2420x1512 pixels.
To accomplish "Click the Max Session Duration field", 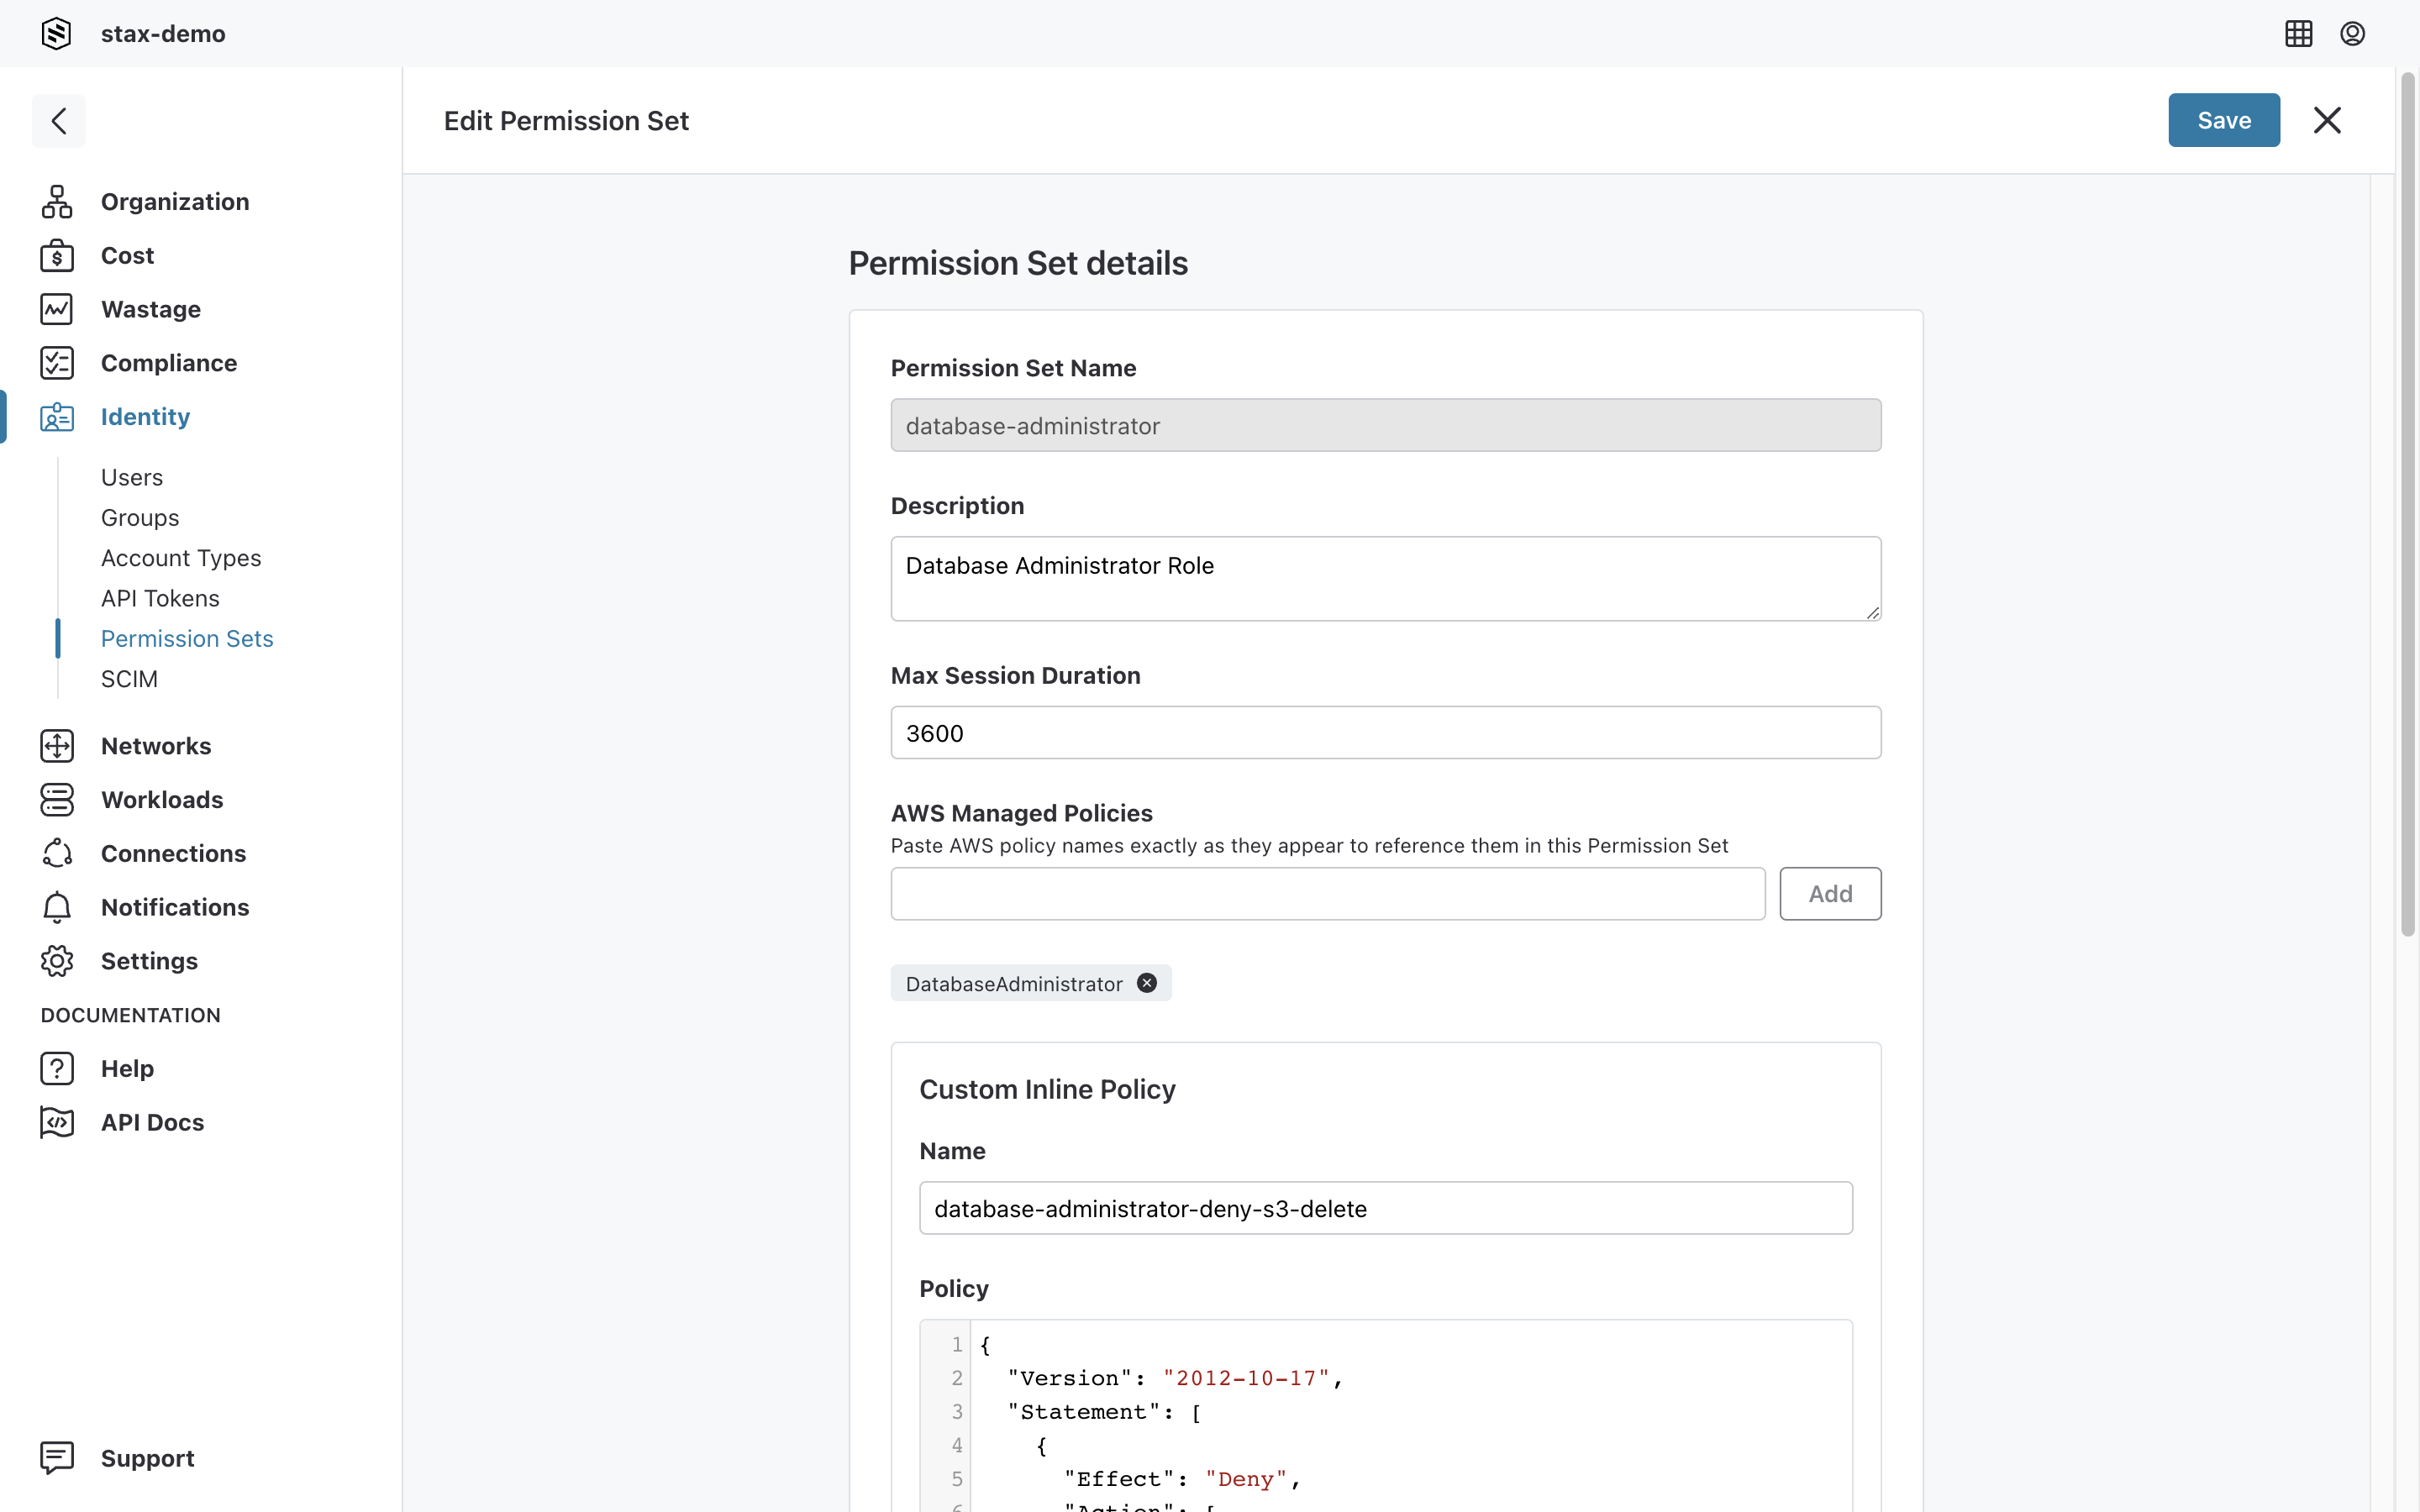I will point(1386,732).
